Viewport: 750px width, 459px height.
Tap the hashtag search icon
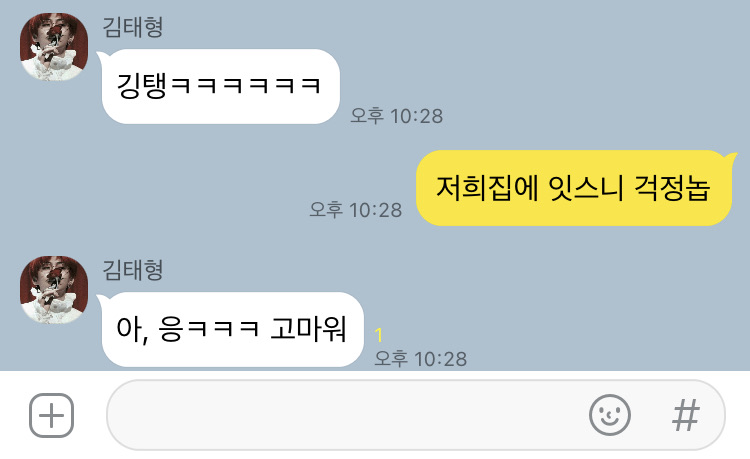(686, 415)
